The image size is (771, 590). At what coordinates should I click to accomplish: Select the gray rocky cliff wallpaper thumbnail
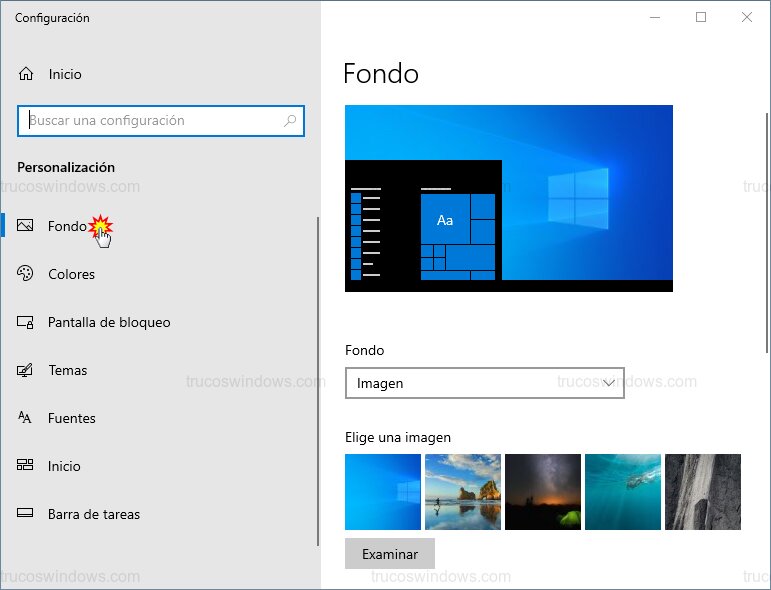point(703,491)
